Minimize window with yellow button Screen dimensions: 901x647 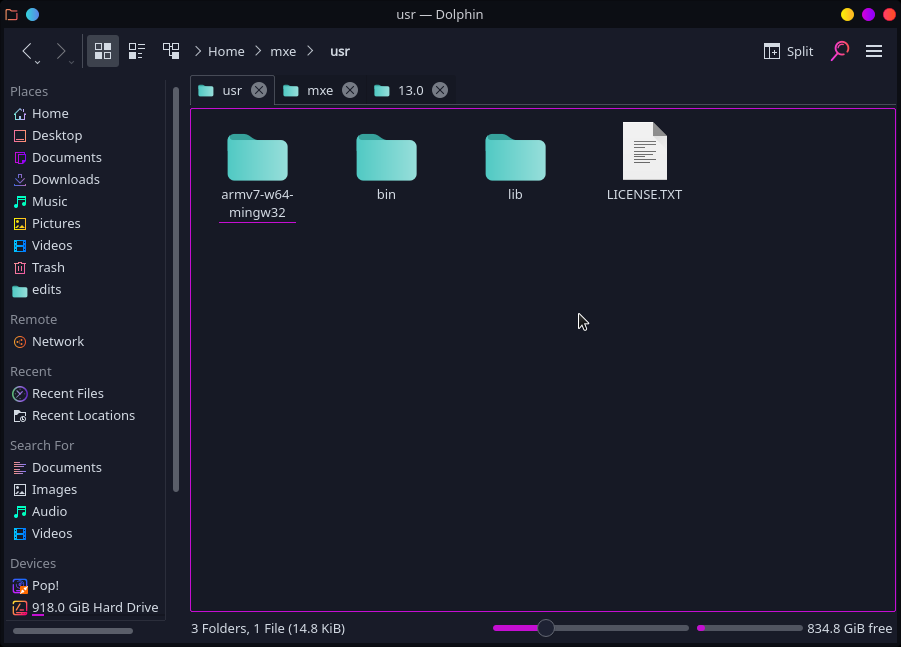[848, 14]
